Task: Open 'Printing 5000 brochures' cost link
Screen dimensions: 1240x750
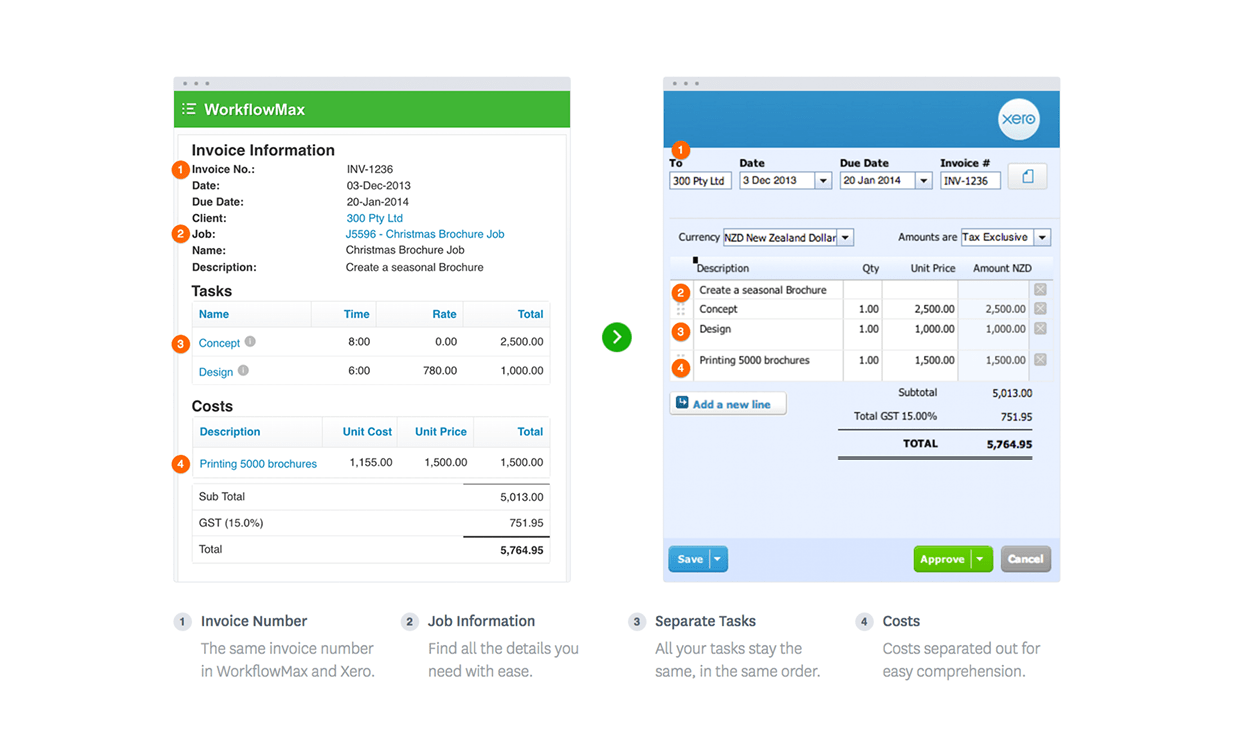Action: tap(258, 464)
